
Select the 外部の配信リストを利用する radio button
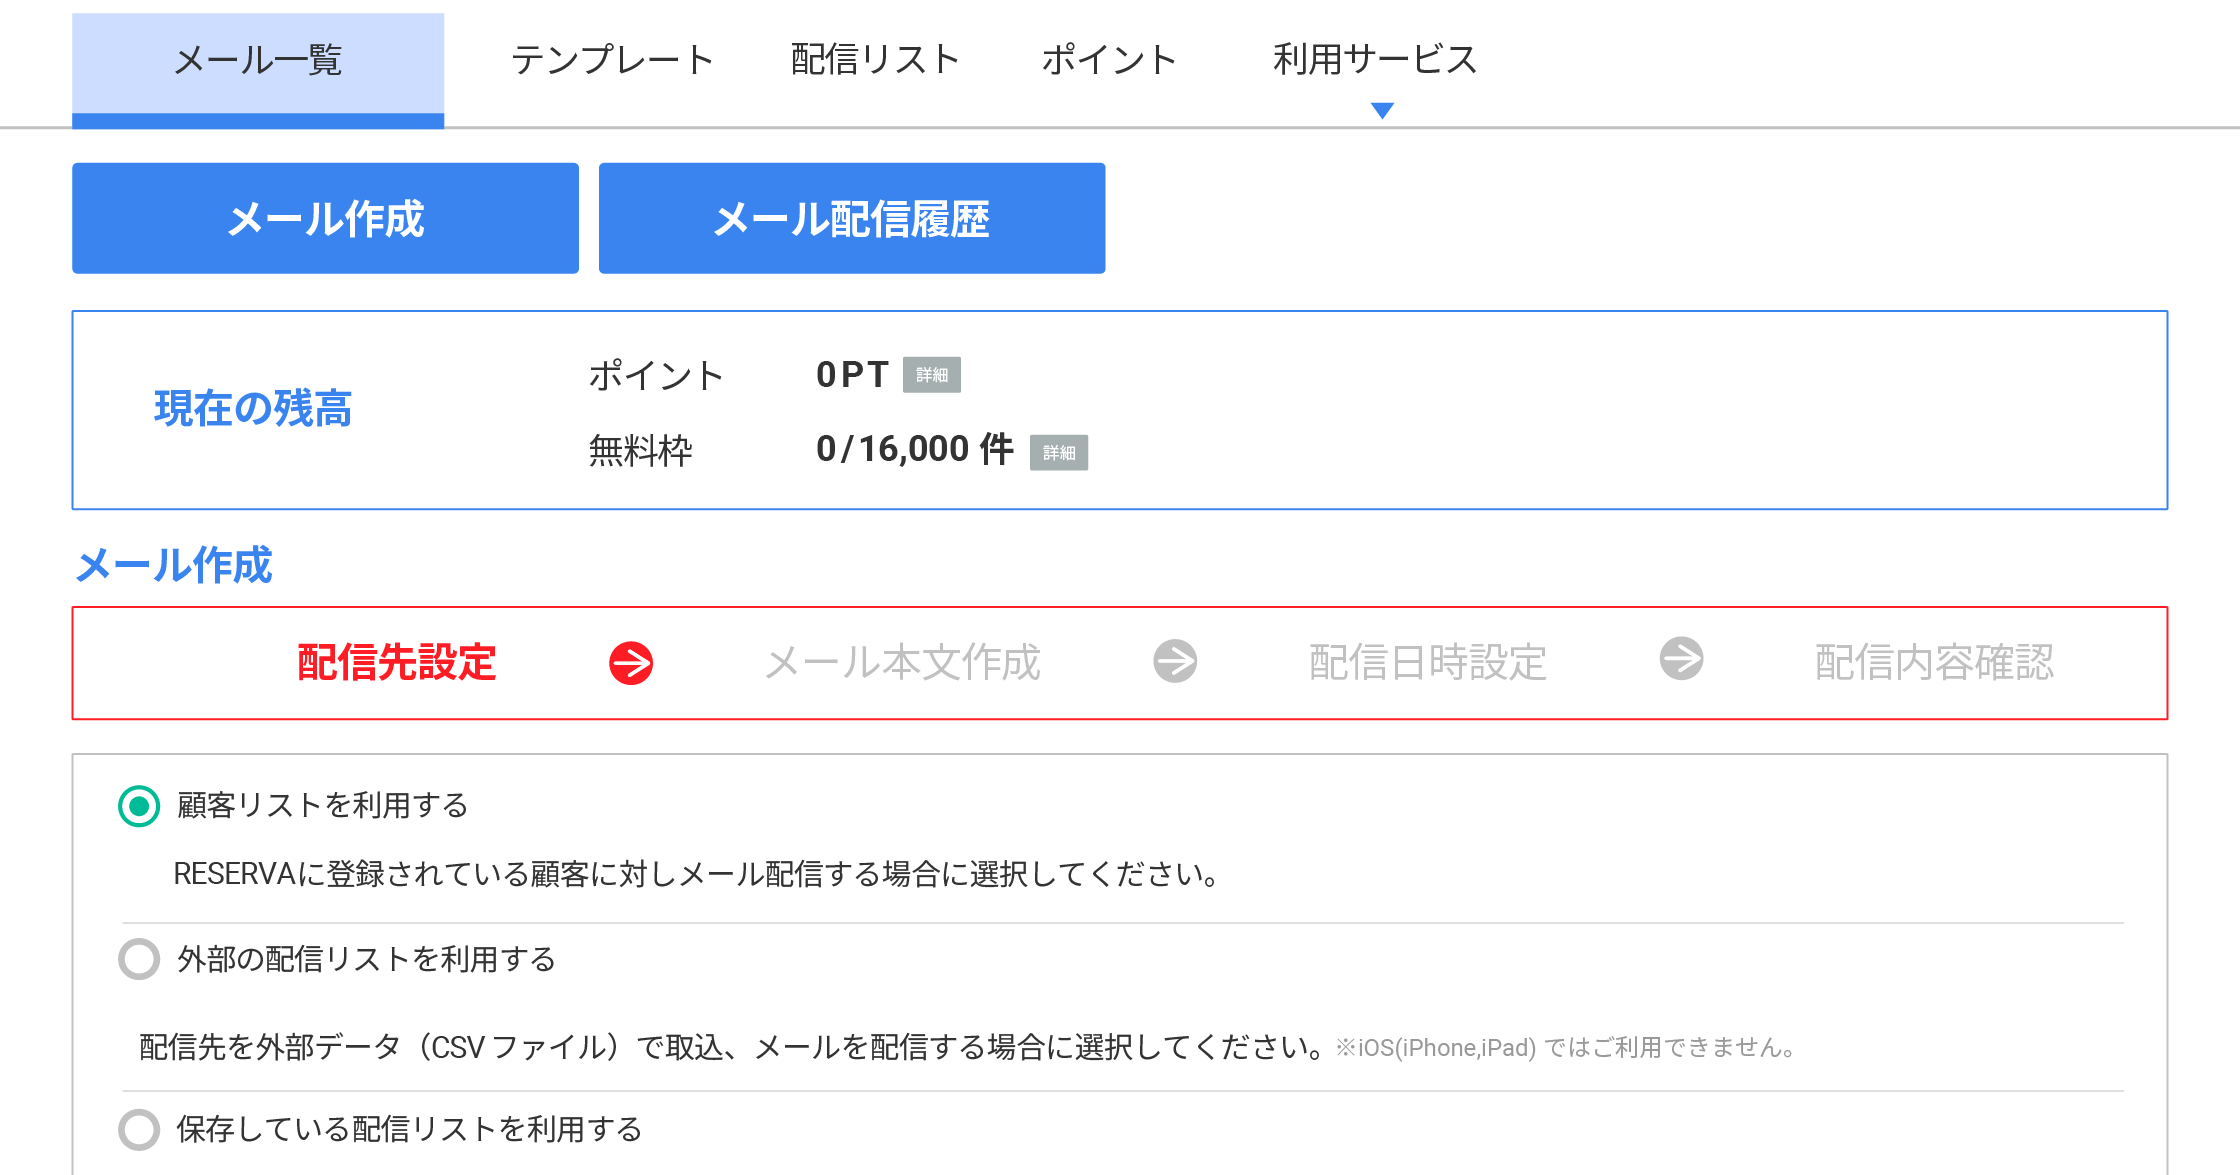[139, 959]
